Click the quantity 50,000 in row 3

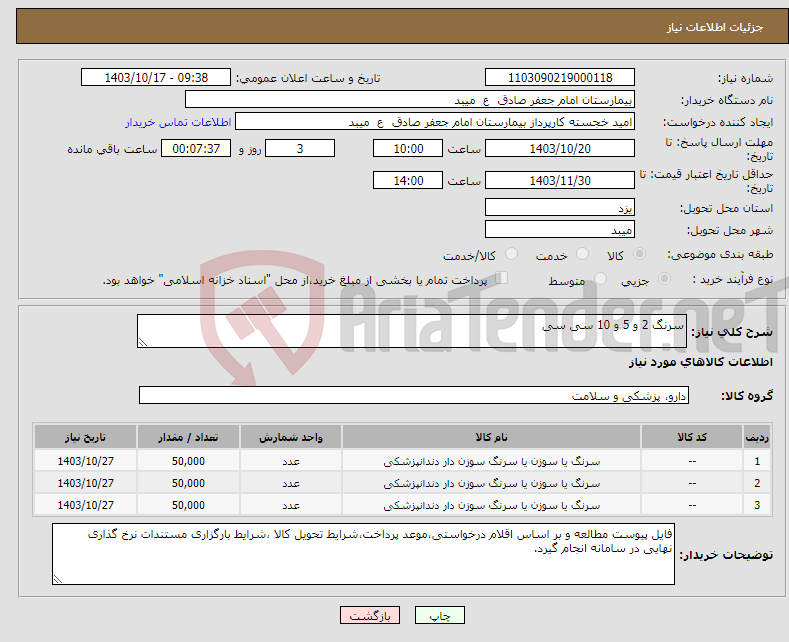188,505
